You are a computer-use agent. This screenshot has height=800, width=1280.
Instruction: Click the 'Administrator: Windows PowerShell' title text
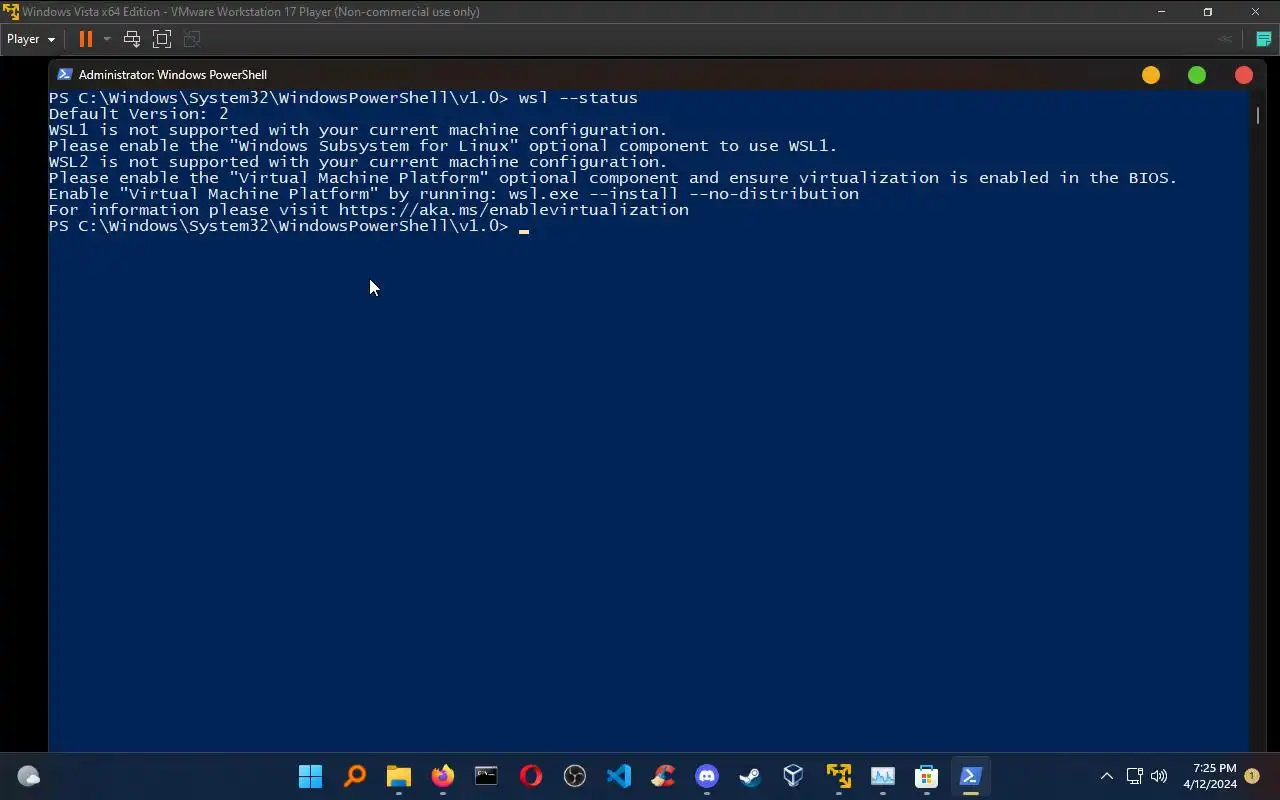[173, 75]
